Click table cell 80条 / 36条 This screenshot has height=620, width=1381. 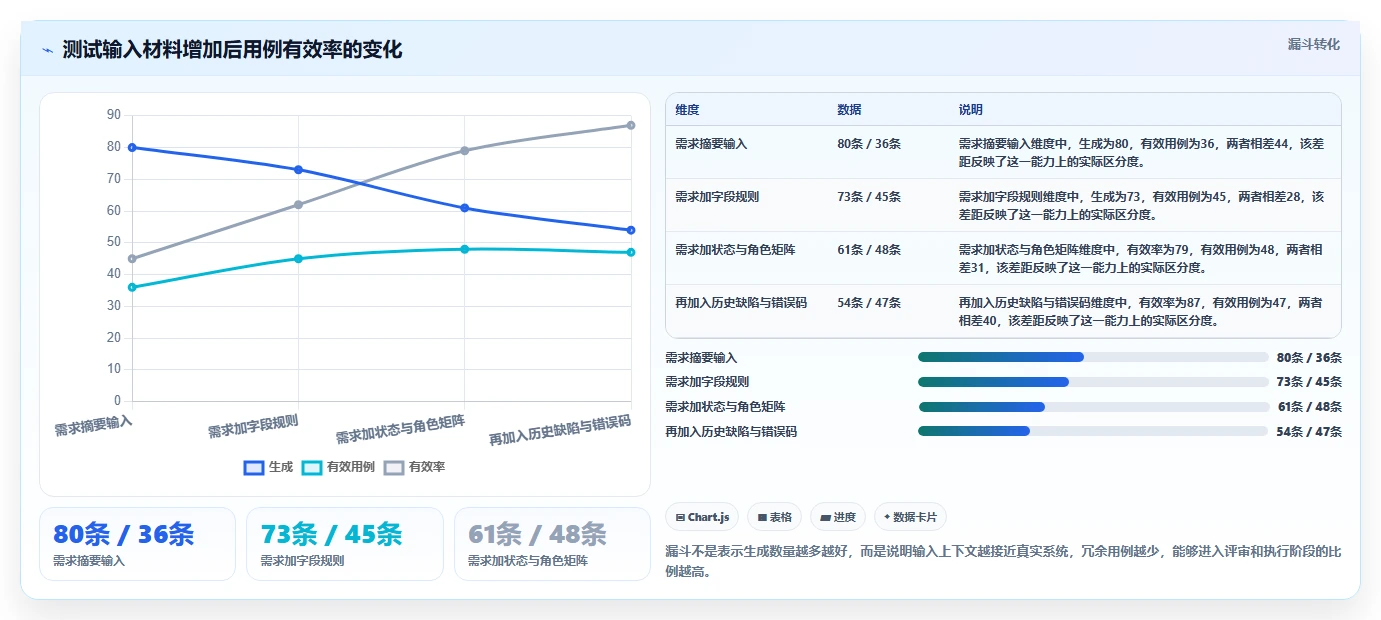point(869,144)
